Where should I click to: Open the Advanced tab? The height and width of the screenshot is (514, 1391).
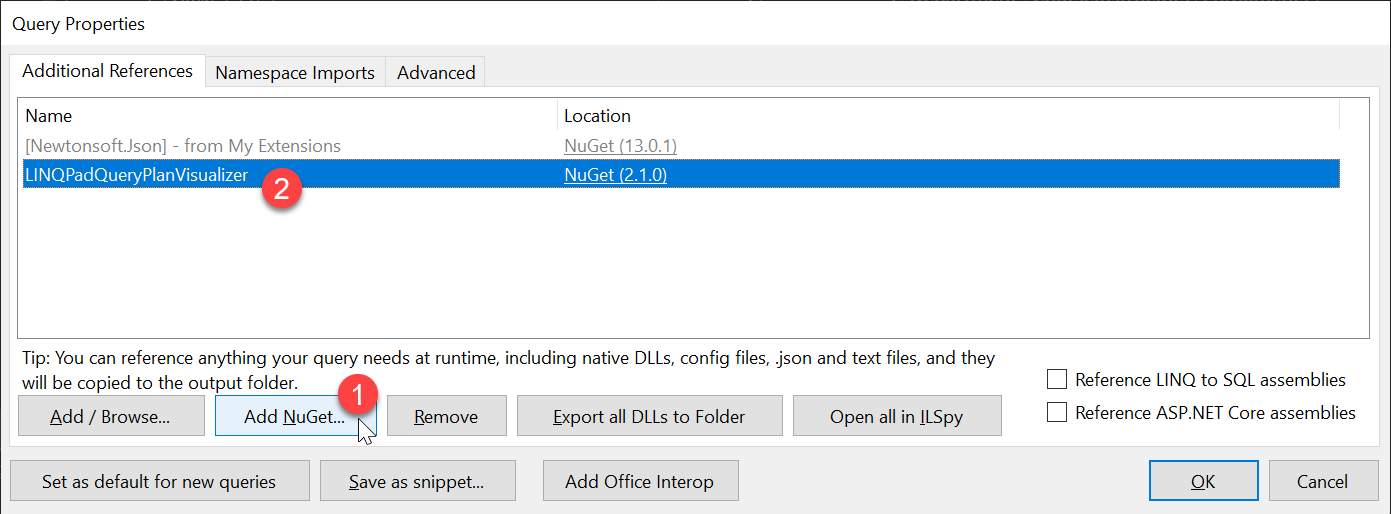pyautogui.click(x=436, y=72)
